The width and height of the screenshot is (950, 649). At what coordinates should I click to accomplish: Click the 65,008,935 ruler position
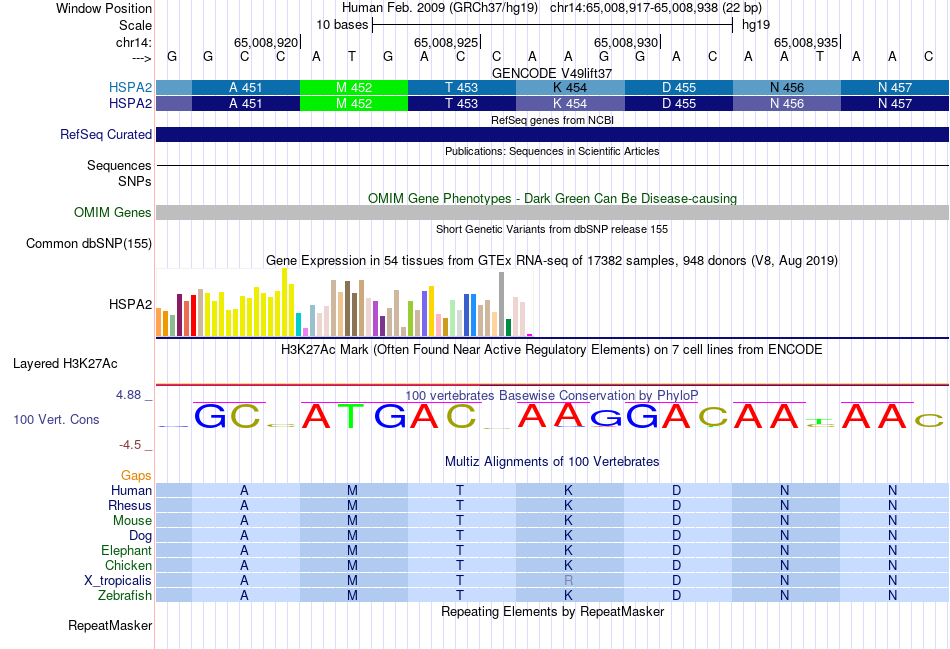[806, 42]
